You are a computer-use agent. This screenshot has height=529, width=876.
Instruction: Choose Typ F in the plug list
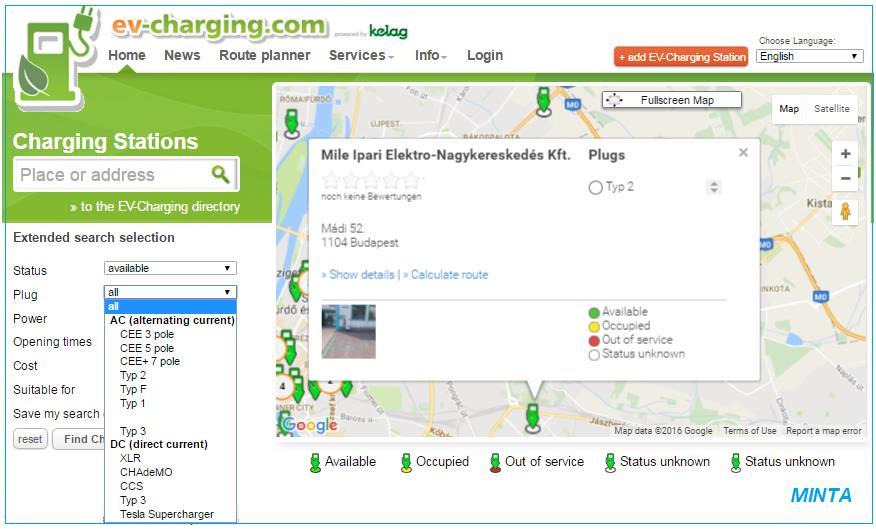coord(133,389)
